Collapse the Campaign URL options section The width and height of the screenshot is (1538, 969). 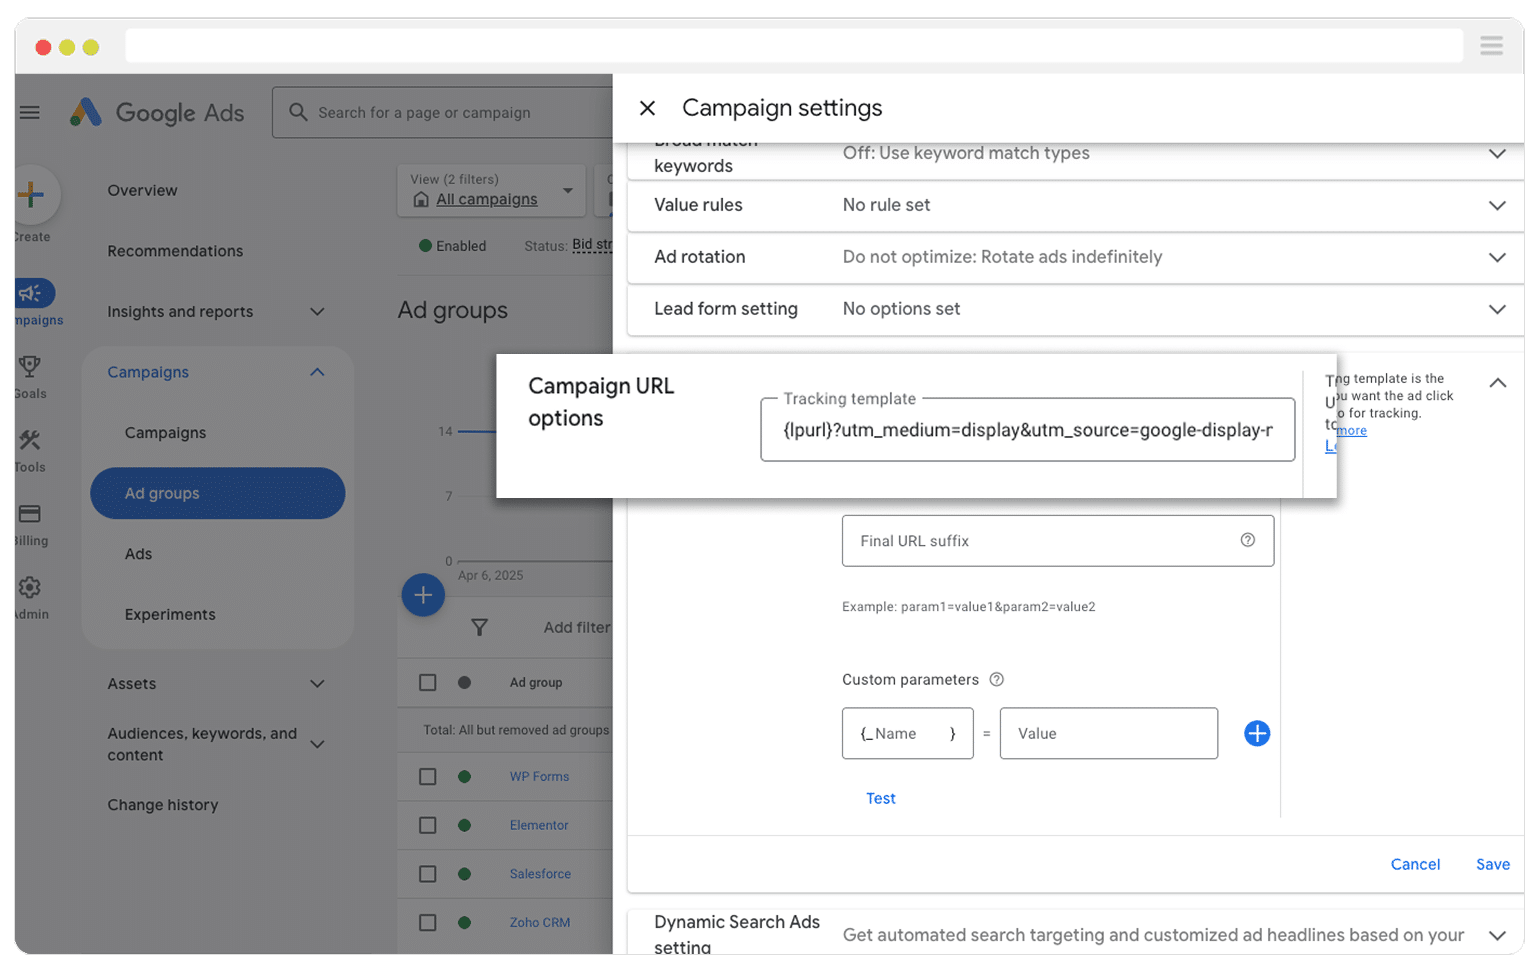[x=1497, y=383]
